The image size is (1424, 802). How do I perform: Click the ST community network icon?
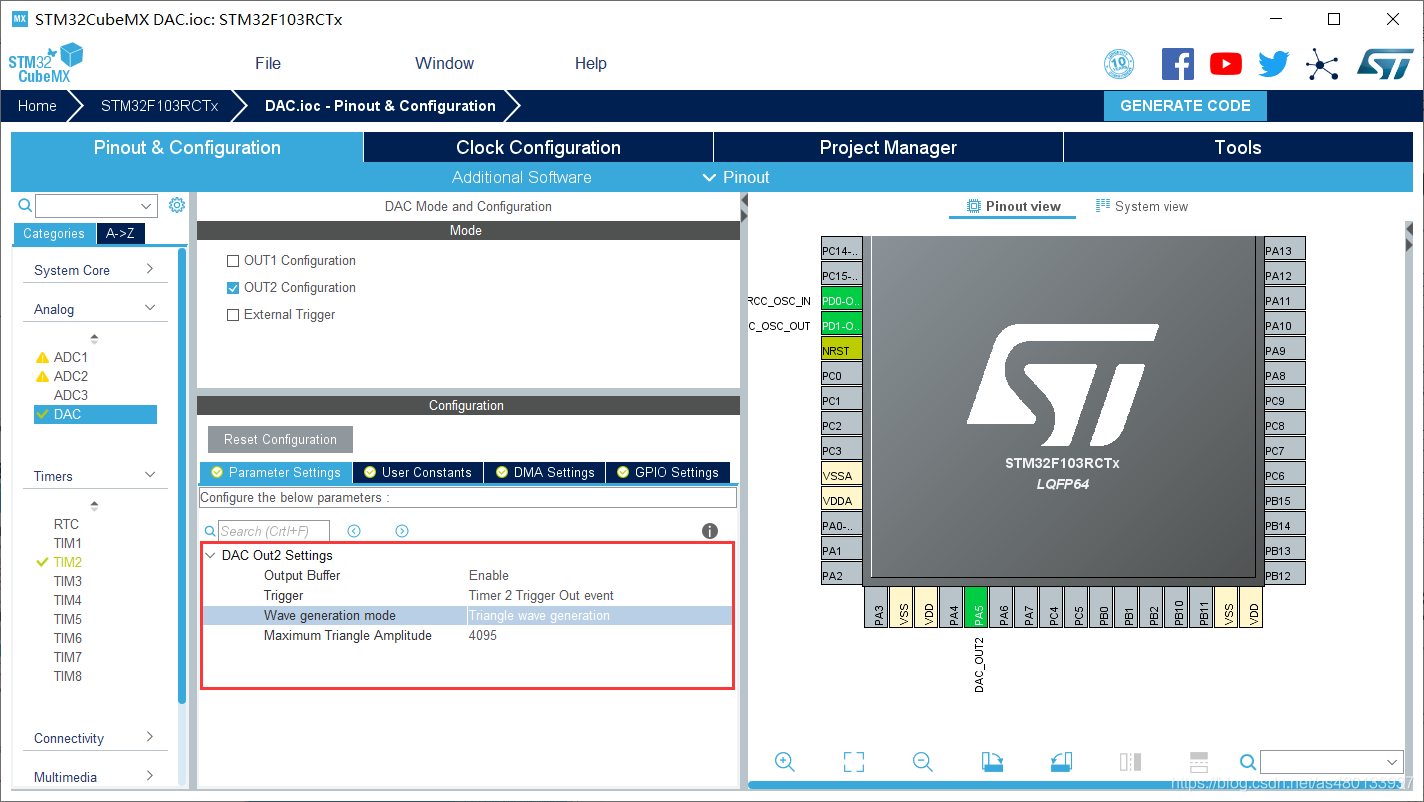[1322, 65]
